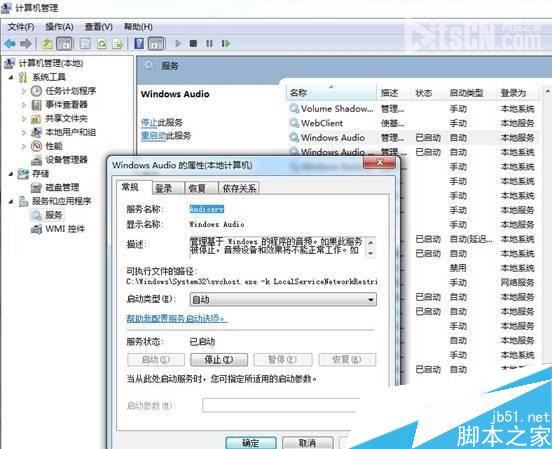Click the 帮助我配置服务启动选项 link
The image size is (552, 449).
point(176,318)
